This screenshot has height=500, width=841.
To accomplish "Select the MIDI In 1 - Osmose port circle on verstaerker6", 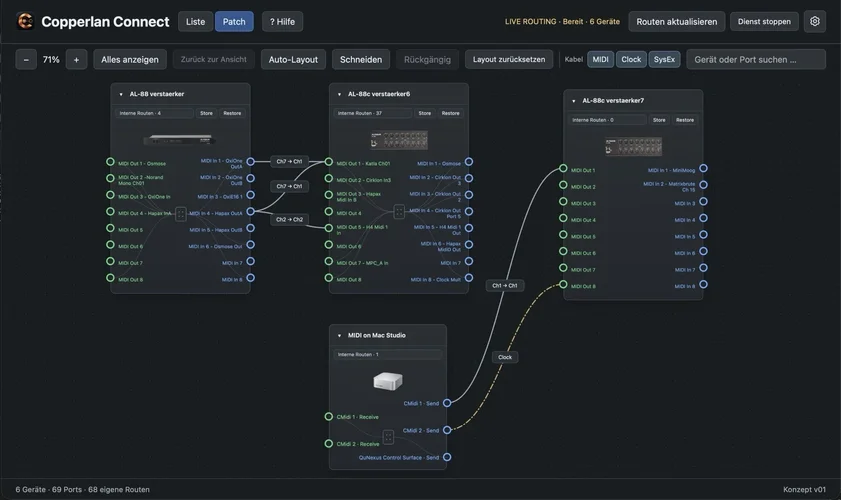I will tap(469, 161).
